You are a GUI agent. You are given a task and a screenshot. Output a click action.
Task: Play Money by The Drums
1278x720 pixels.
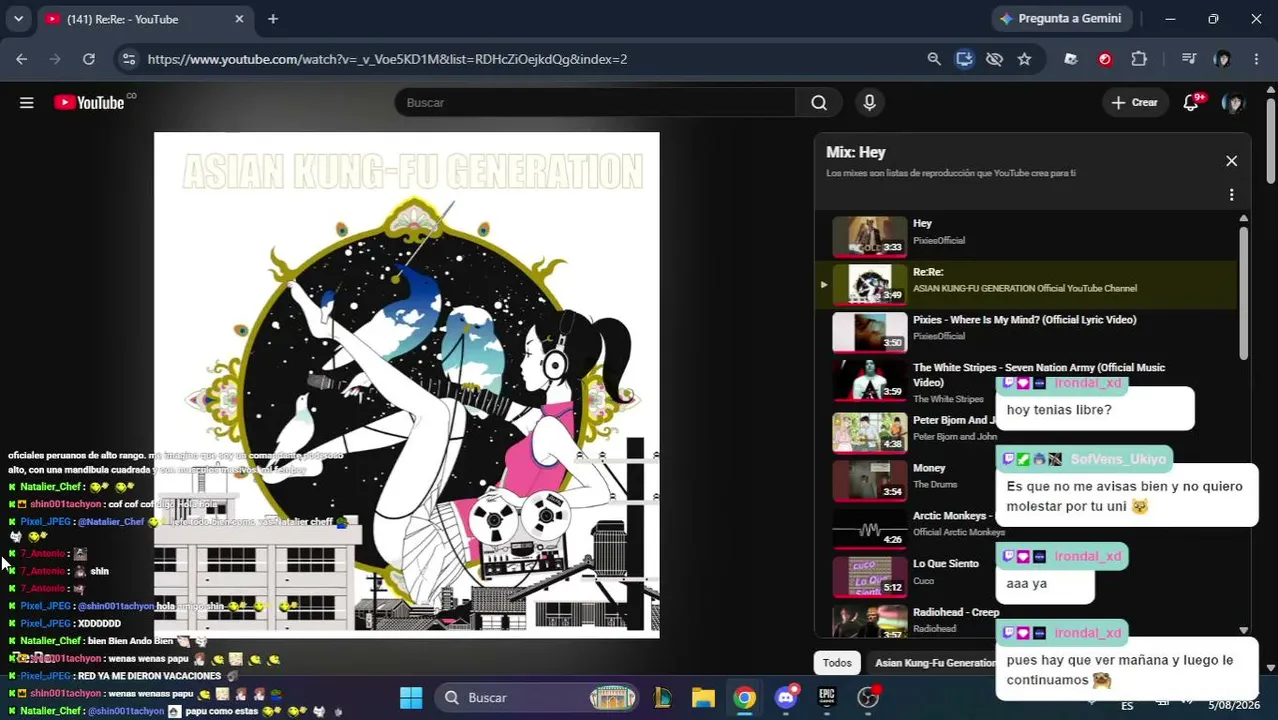pos(870,480)
